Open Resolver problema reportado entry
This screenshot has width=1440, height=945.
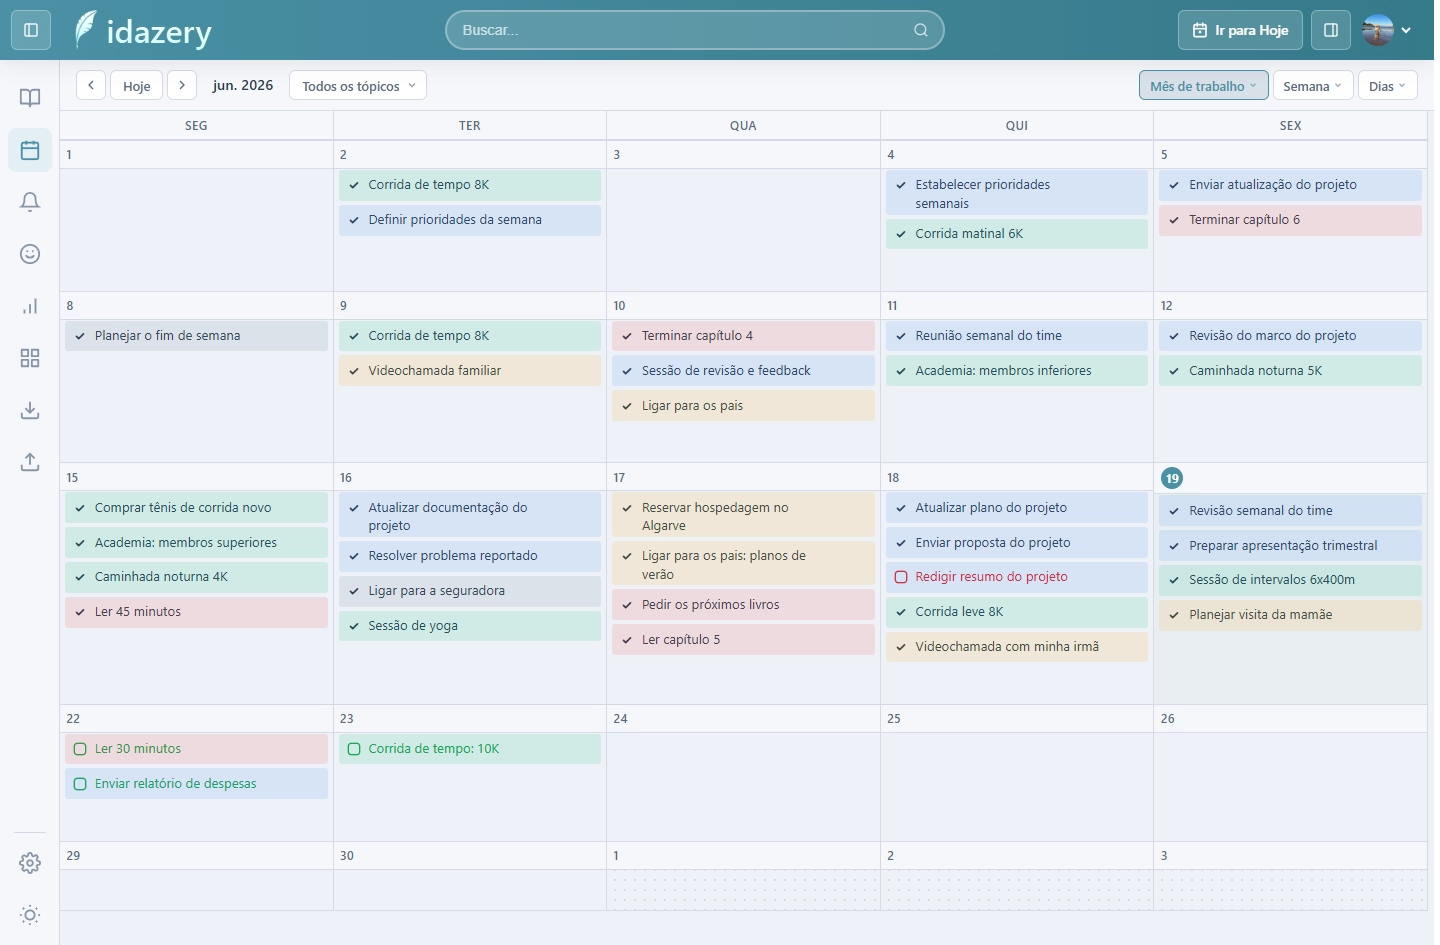point(470,556)
